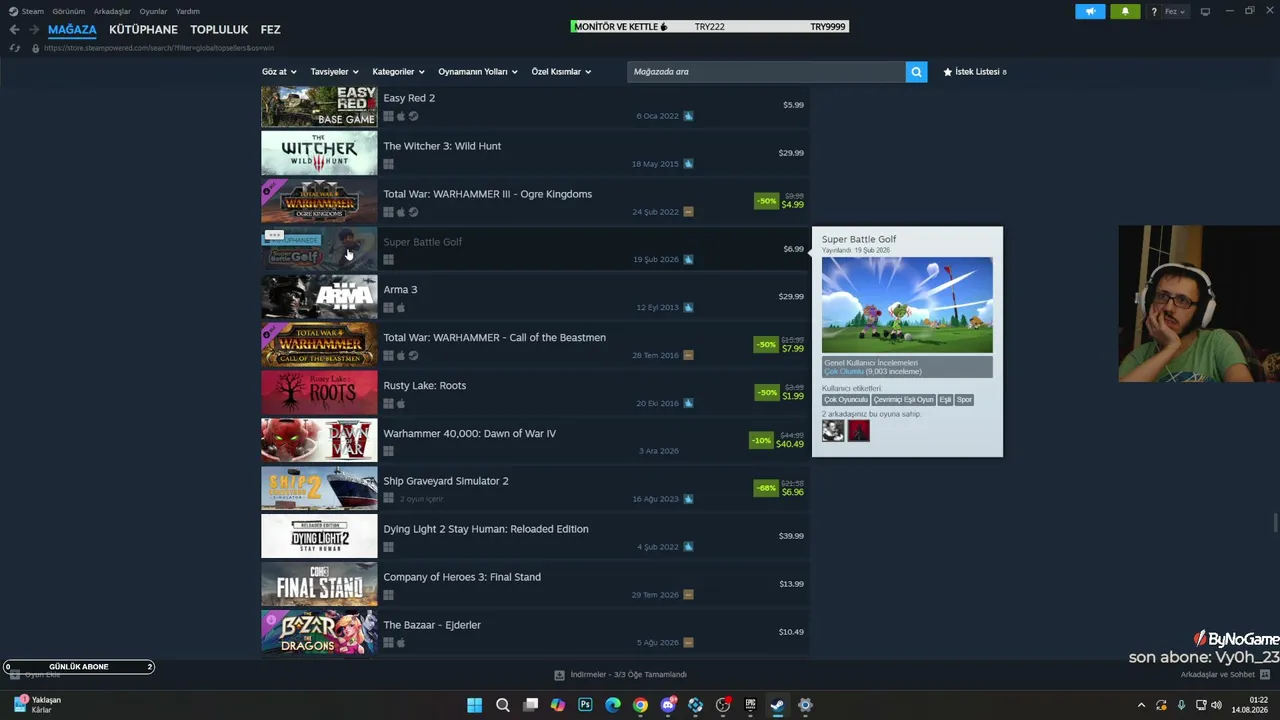Expand the Tavsiyeler dropdown

pos(334,72)
